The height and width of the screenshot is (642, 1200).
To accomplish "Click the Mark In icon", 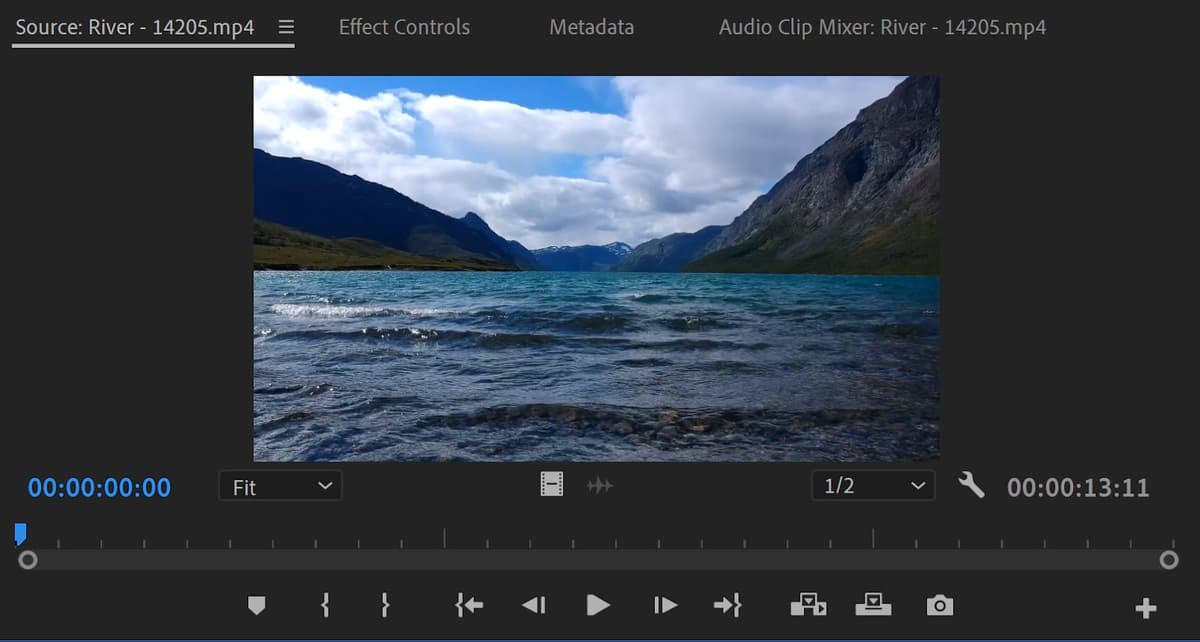I will pos(324,605).
